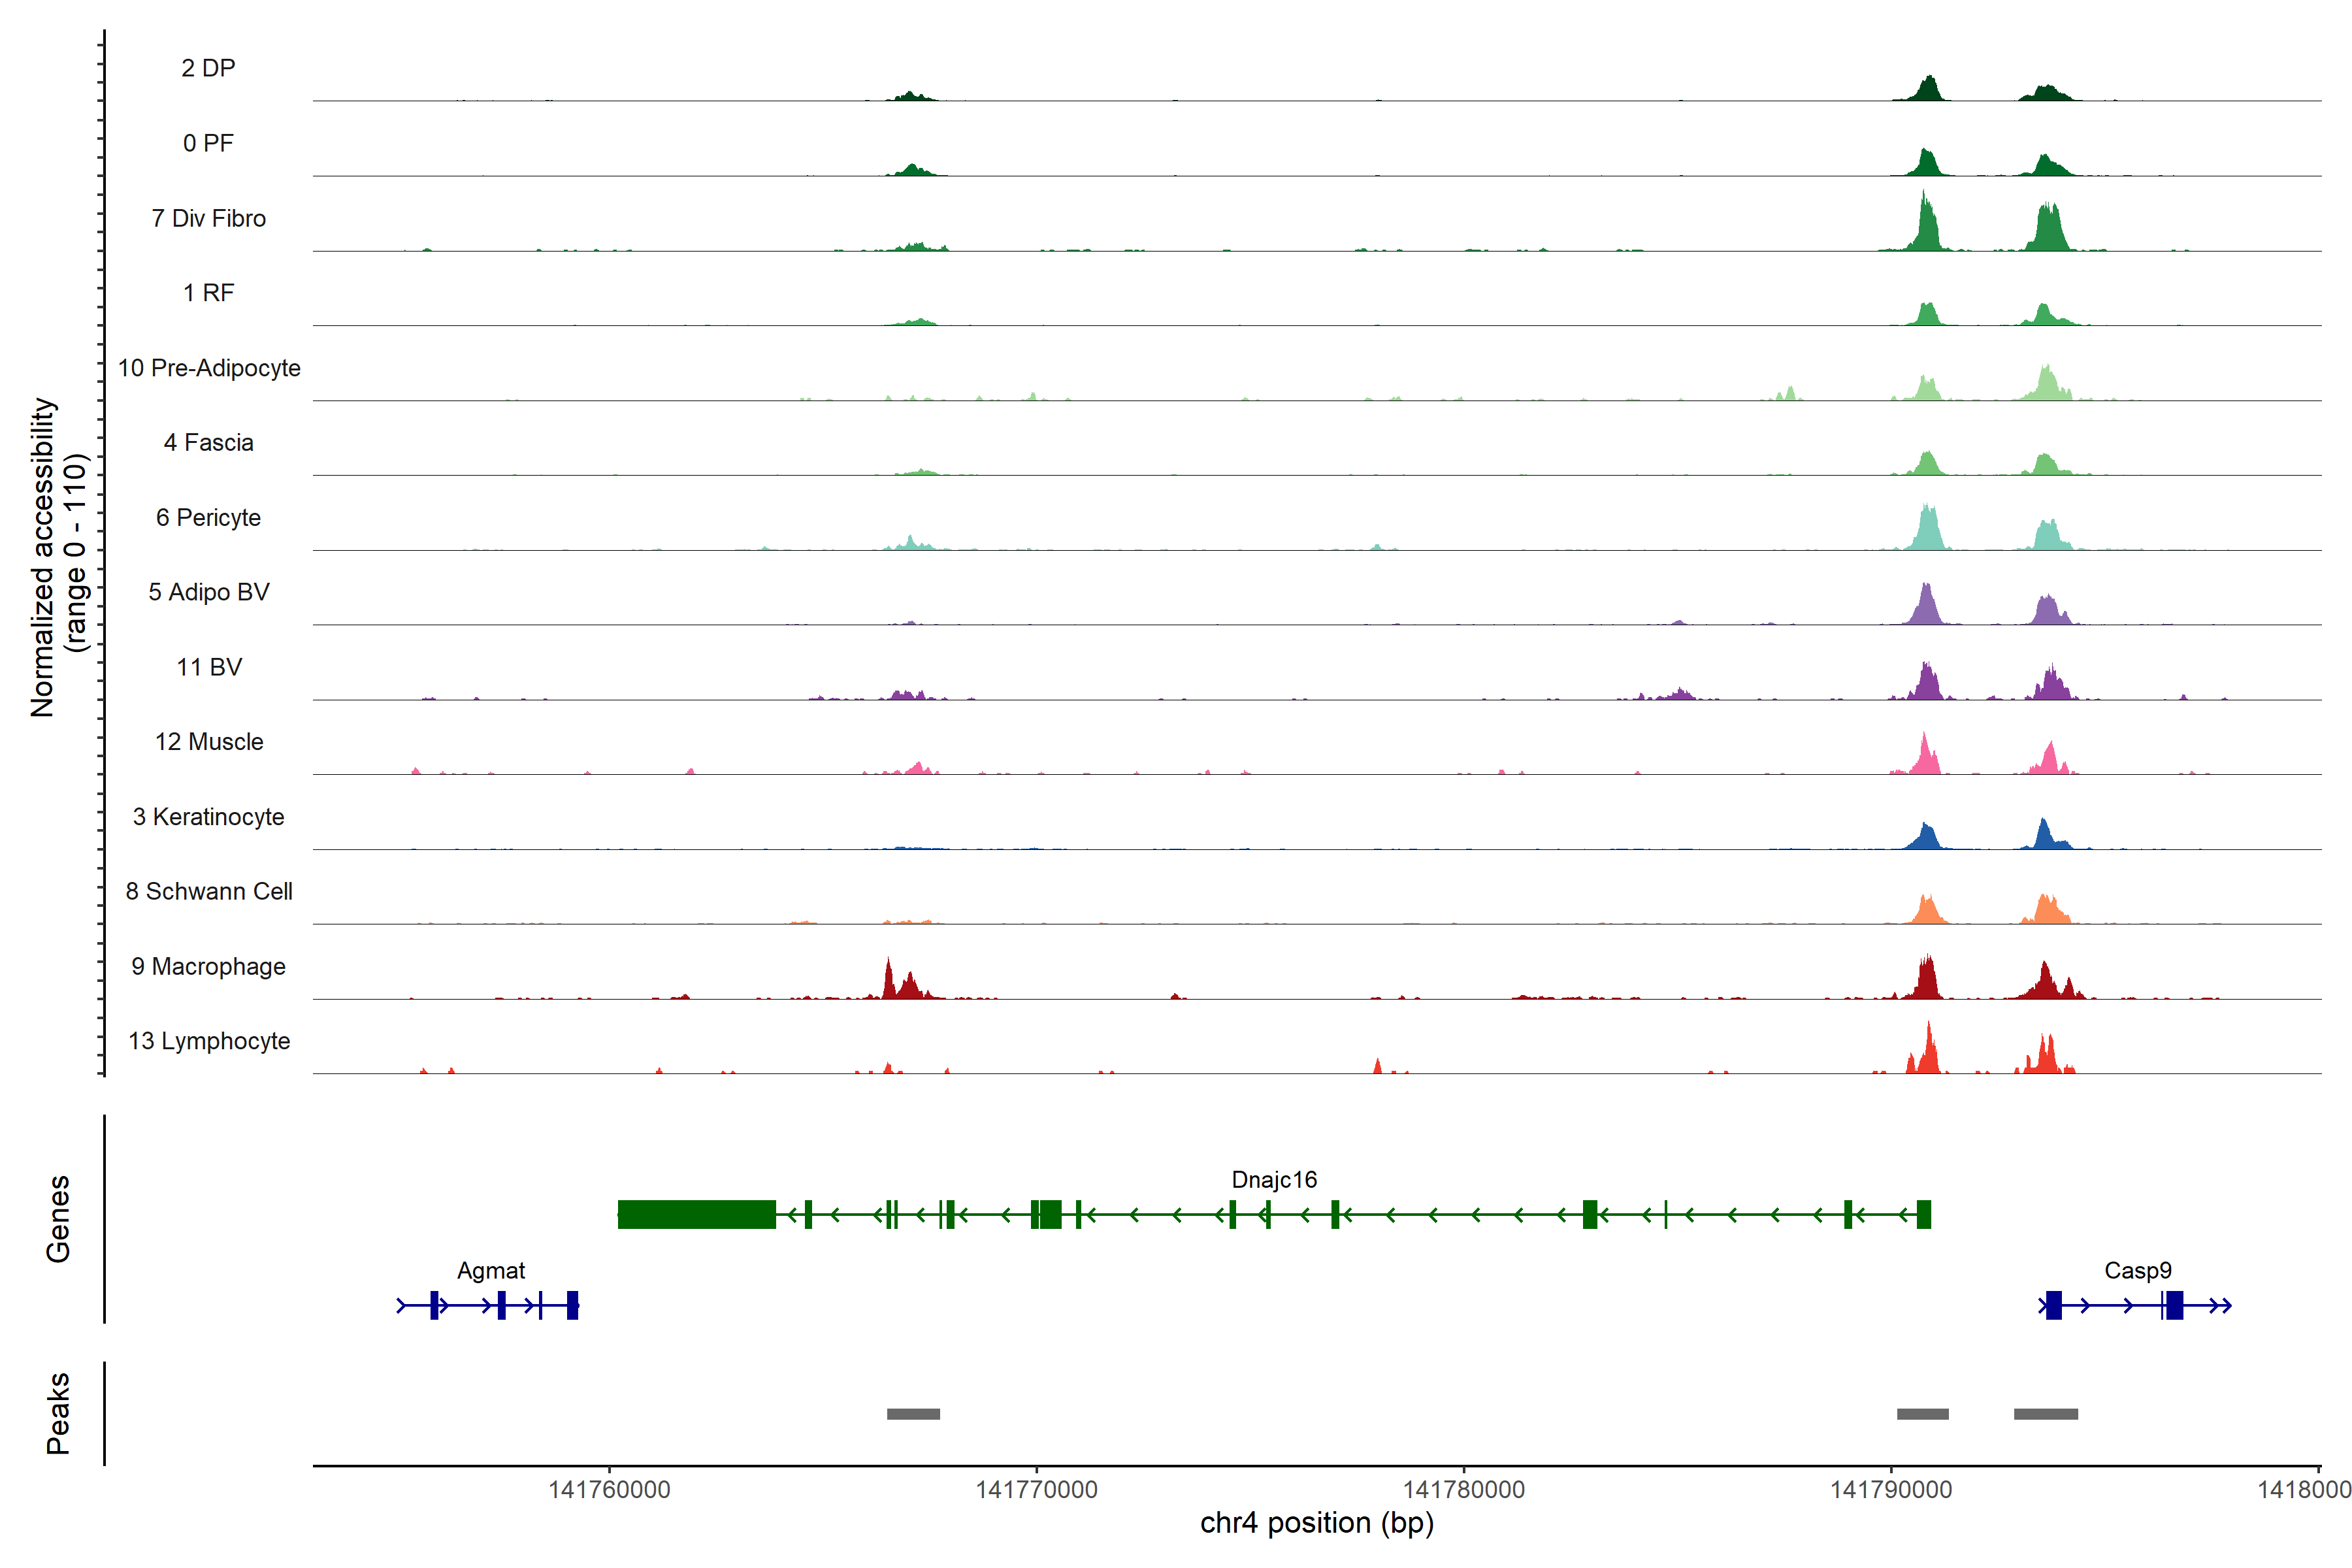Screen dimensions: 2352x1568
Task: Click the Dnajc16 gene label
Action: 1274,1180
